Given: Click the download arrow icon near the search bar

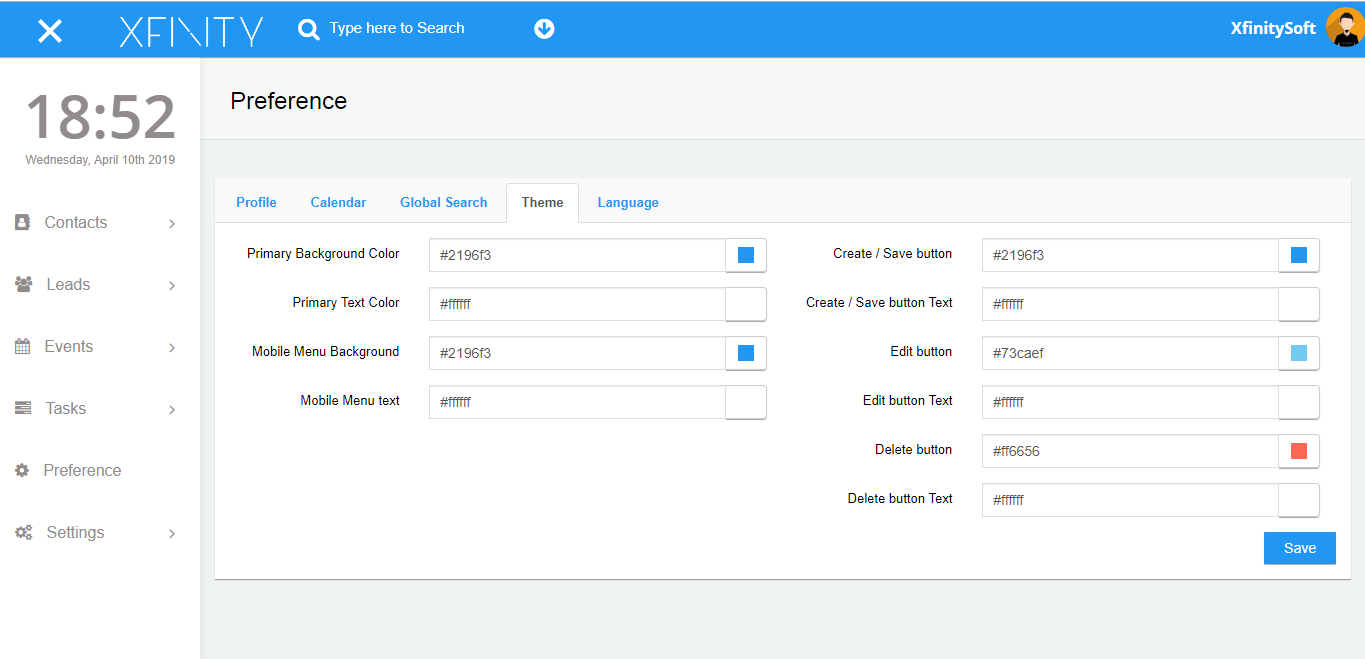Looking at the screenshot, I should (x=543, y=28).
